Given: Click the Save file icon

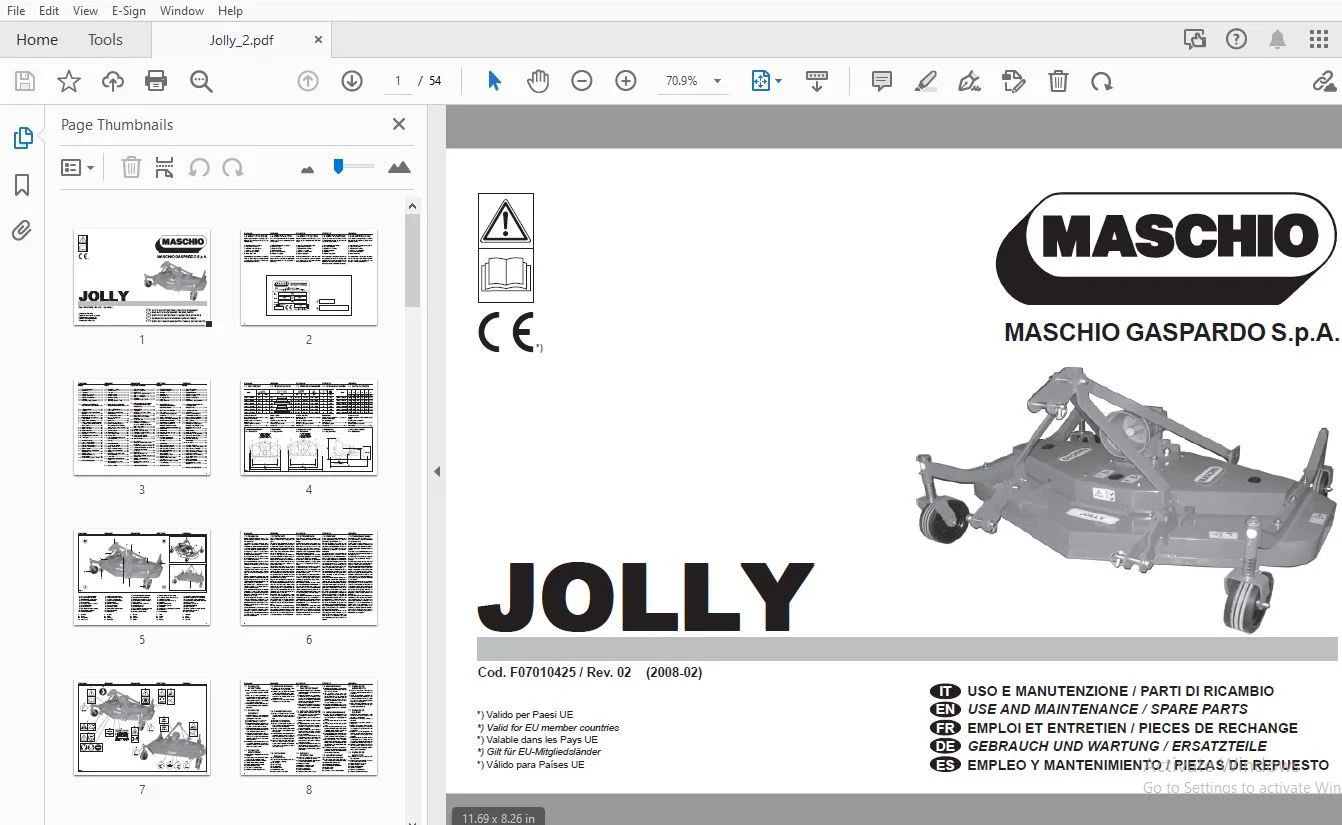Looking at the screenshot, I should (25, 81).
